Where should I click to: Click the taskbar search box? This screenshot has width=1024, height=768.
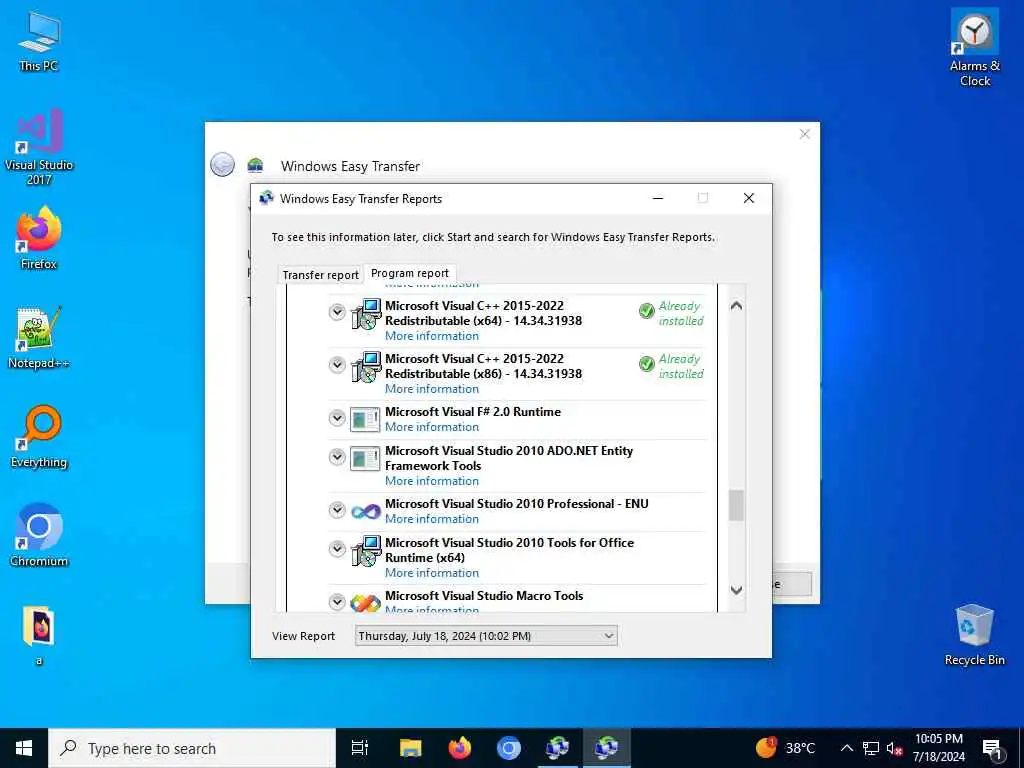(x=192, y=748)
